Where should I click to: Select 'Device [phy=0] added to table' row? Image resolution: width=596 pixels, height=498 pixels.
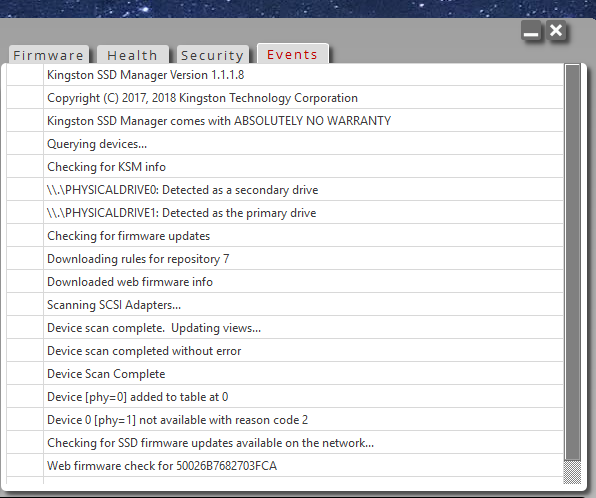click(x=285, y=396)
